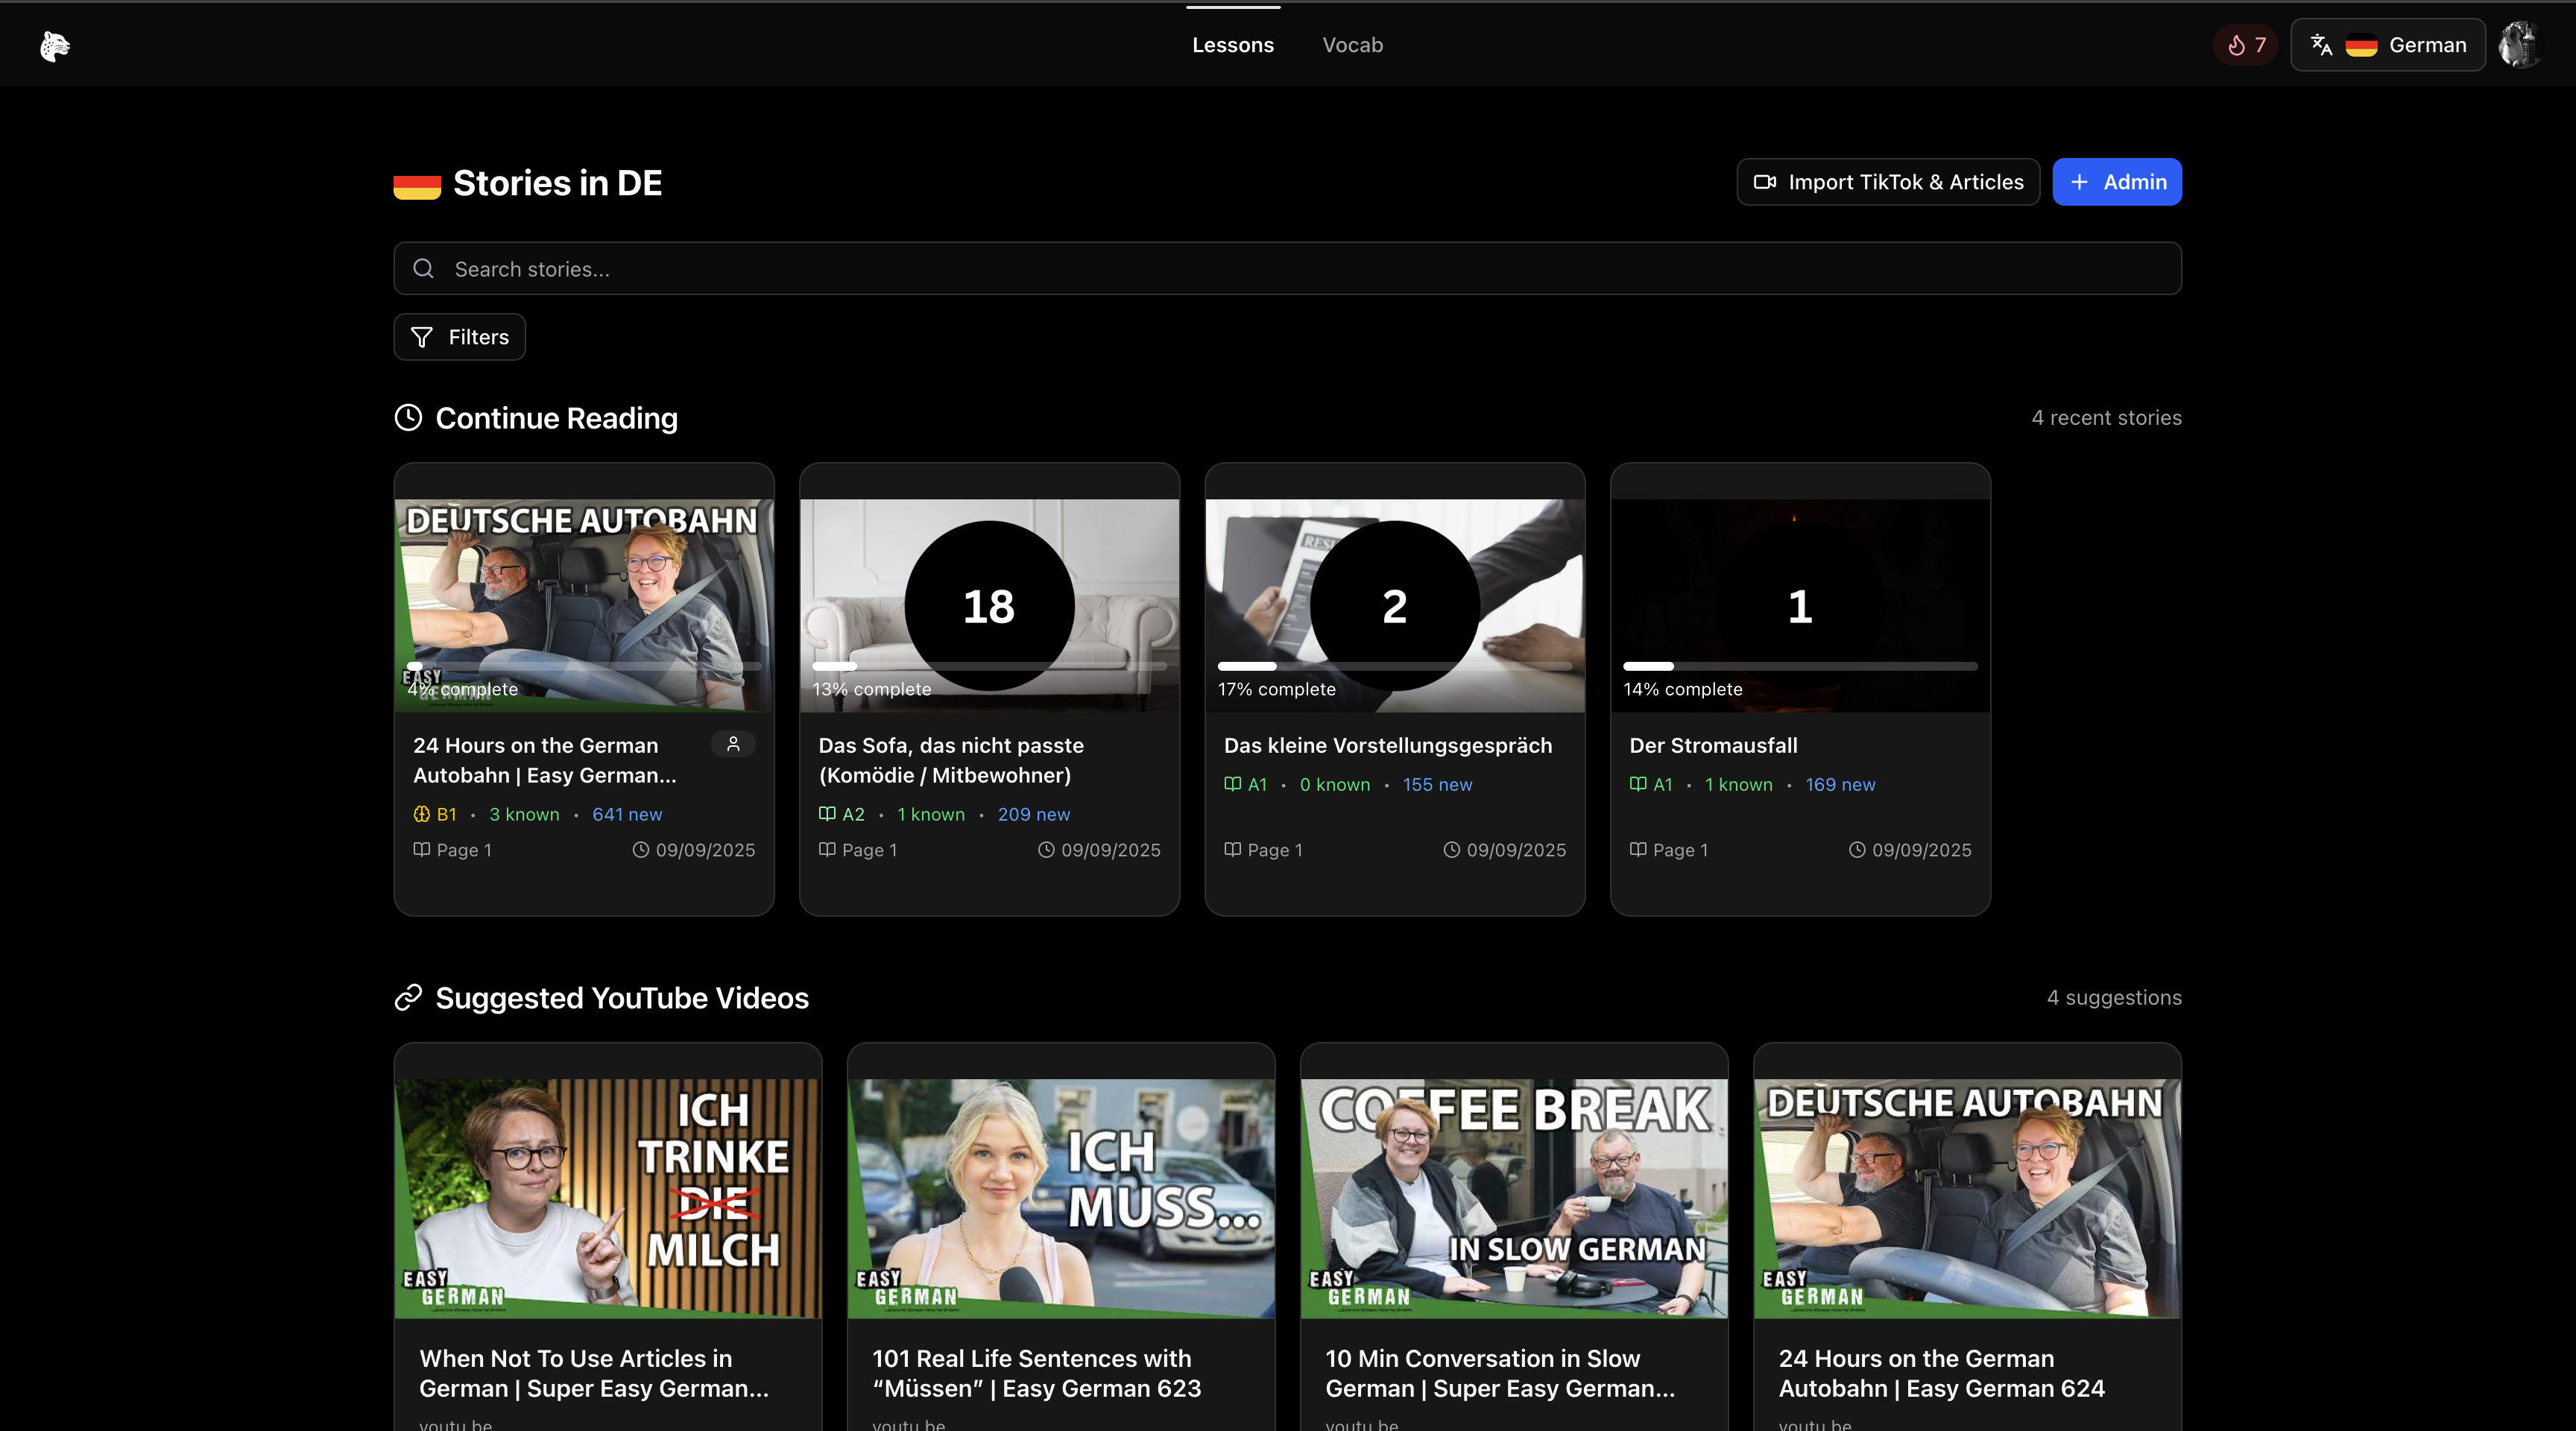The width and height of the screenshot is (2576, 1431).
Task: Open the user profile avatar
Action: tap(2519, 45)
